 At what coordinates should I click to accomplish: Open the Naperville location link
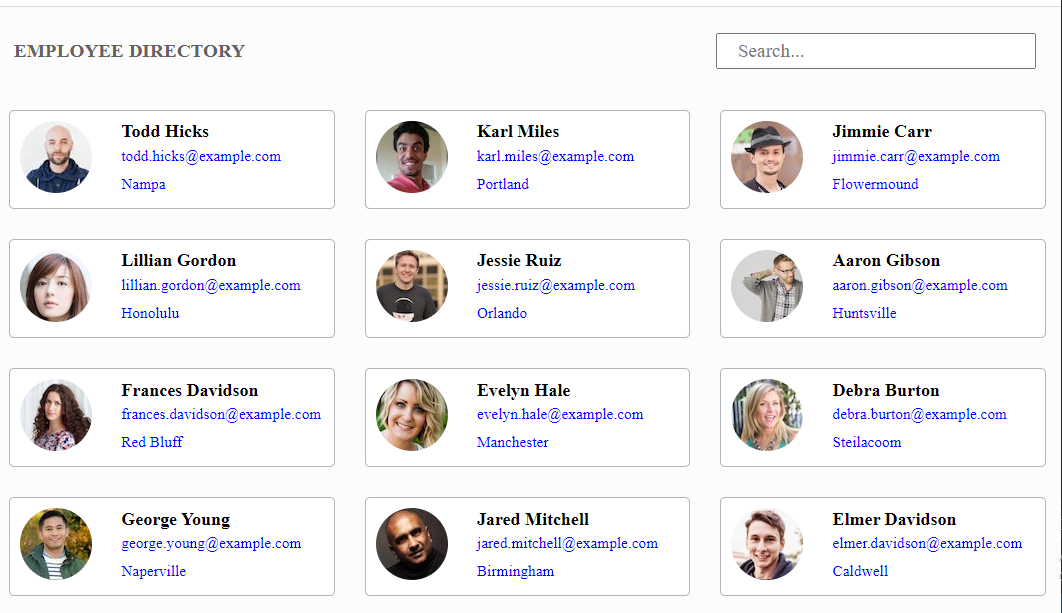point(153,571)
